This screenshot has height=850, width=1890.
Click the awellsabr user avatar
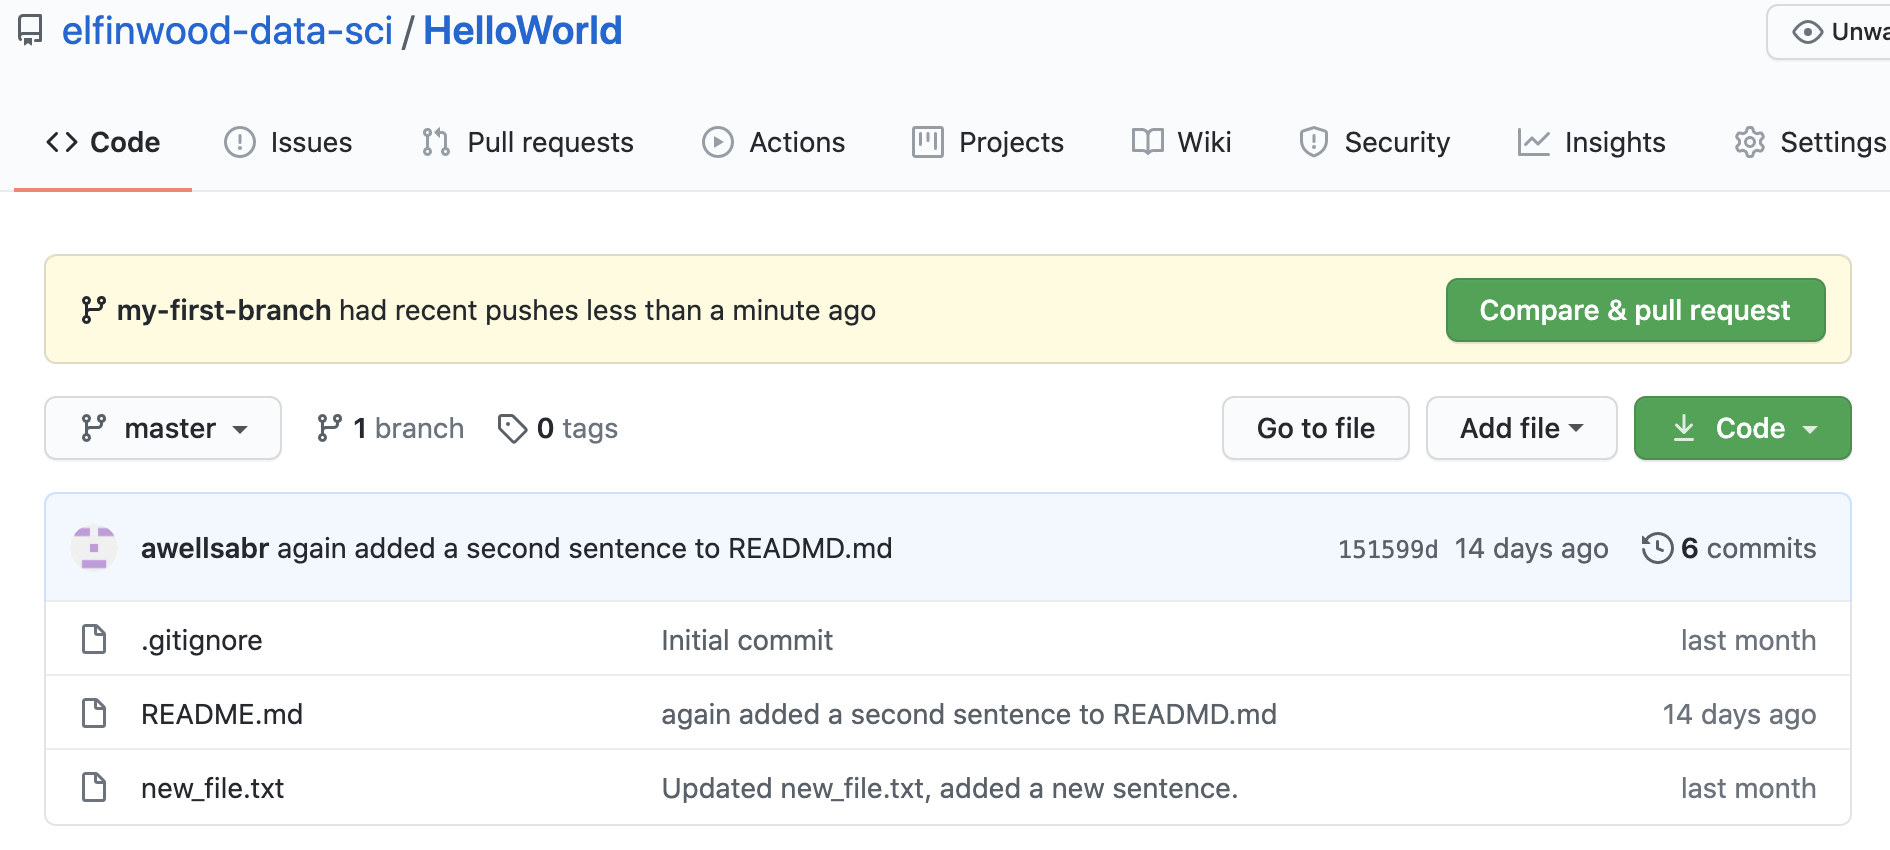pyautogui.click(x=94, y=548)
